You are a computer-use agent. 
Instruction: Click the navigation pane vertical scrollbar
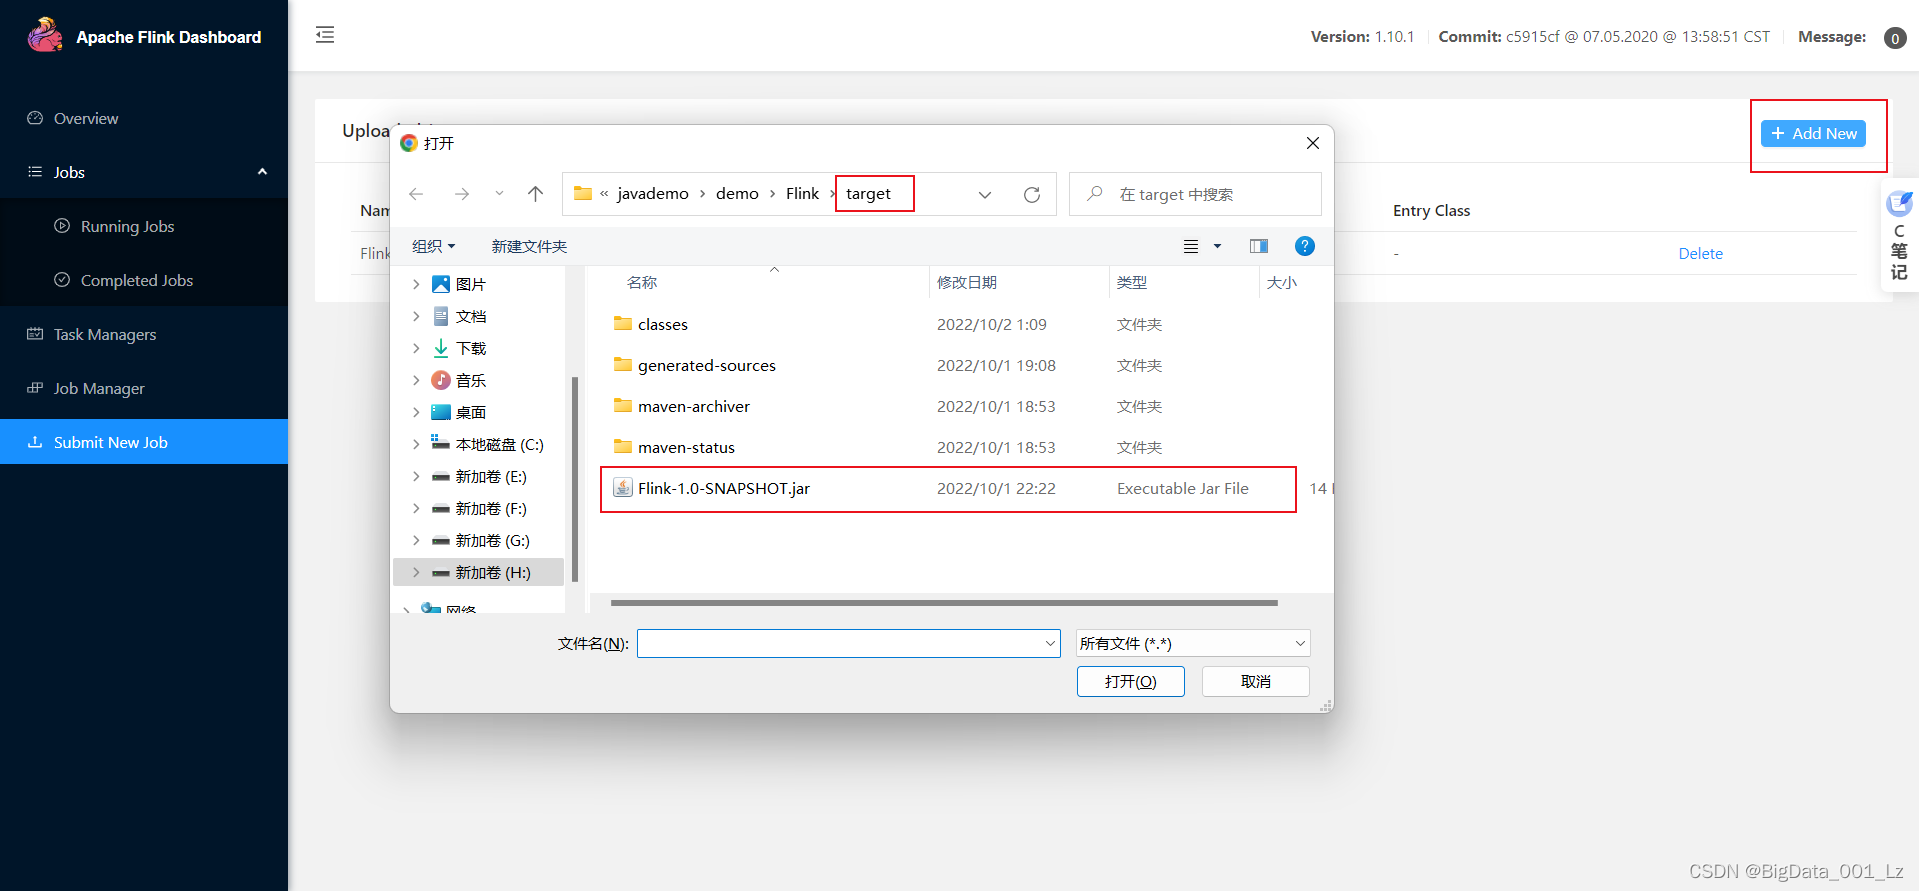pyautogui.click(x=575, y=479)
